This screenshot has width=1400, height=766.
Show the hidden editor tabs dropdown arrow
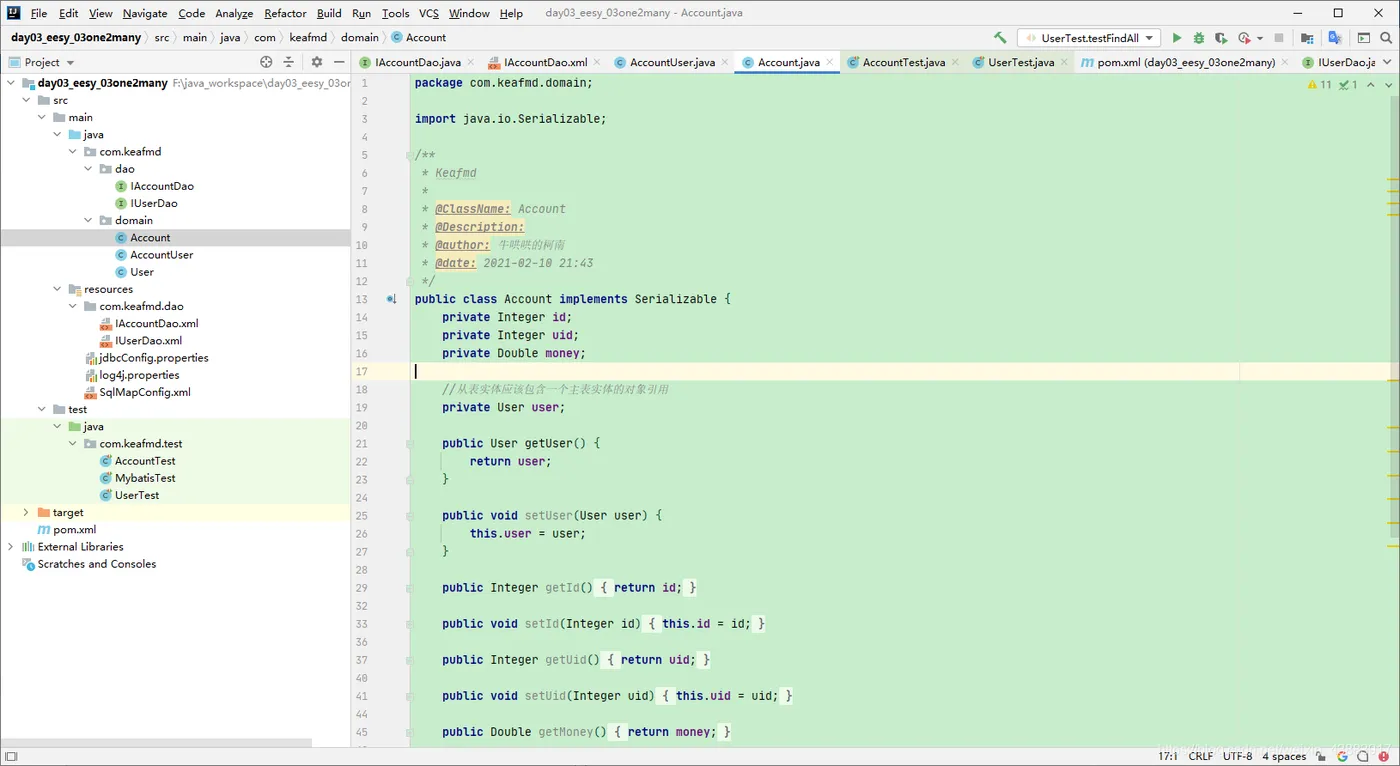point(1388,62)
